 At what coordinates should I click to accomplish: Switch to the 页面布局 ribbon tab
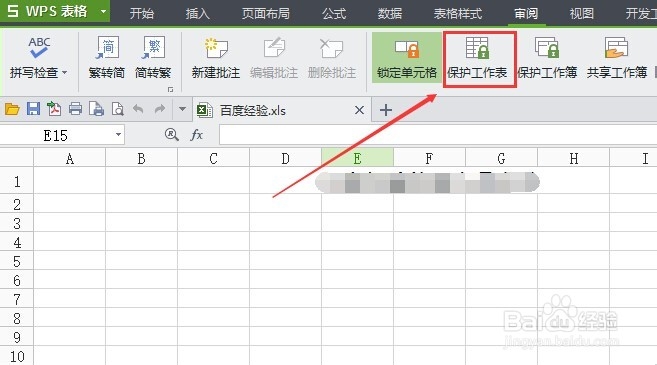266,13
